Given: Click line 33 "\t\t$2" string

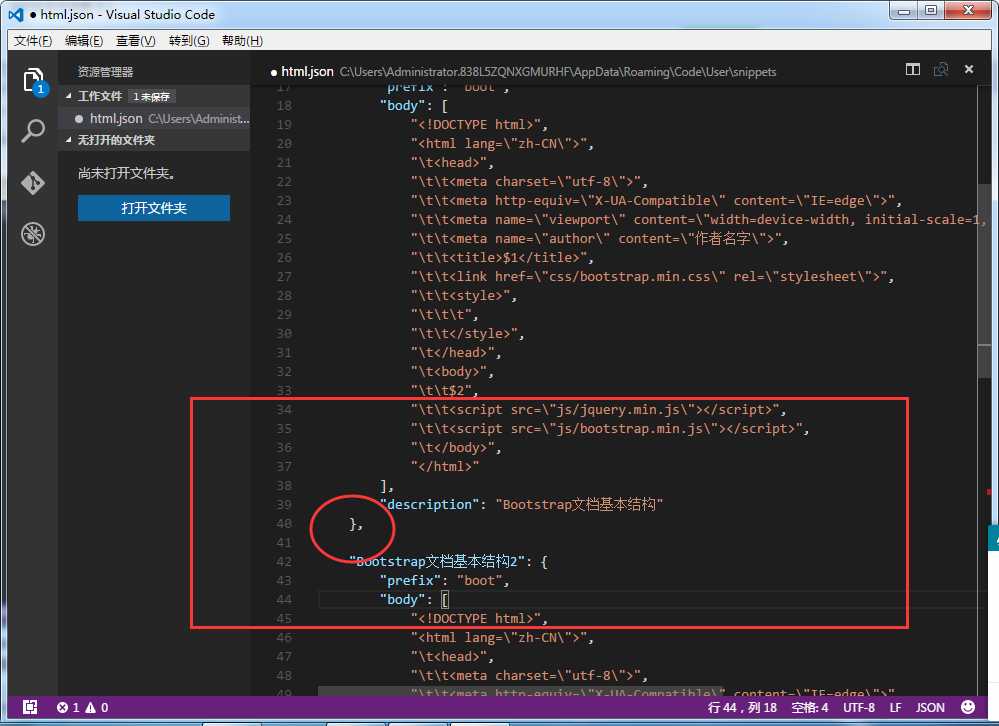Looking at the screenshot, I should (x=444, y=390).
